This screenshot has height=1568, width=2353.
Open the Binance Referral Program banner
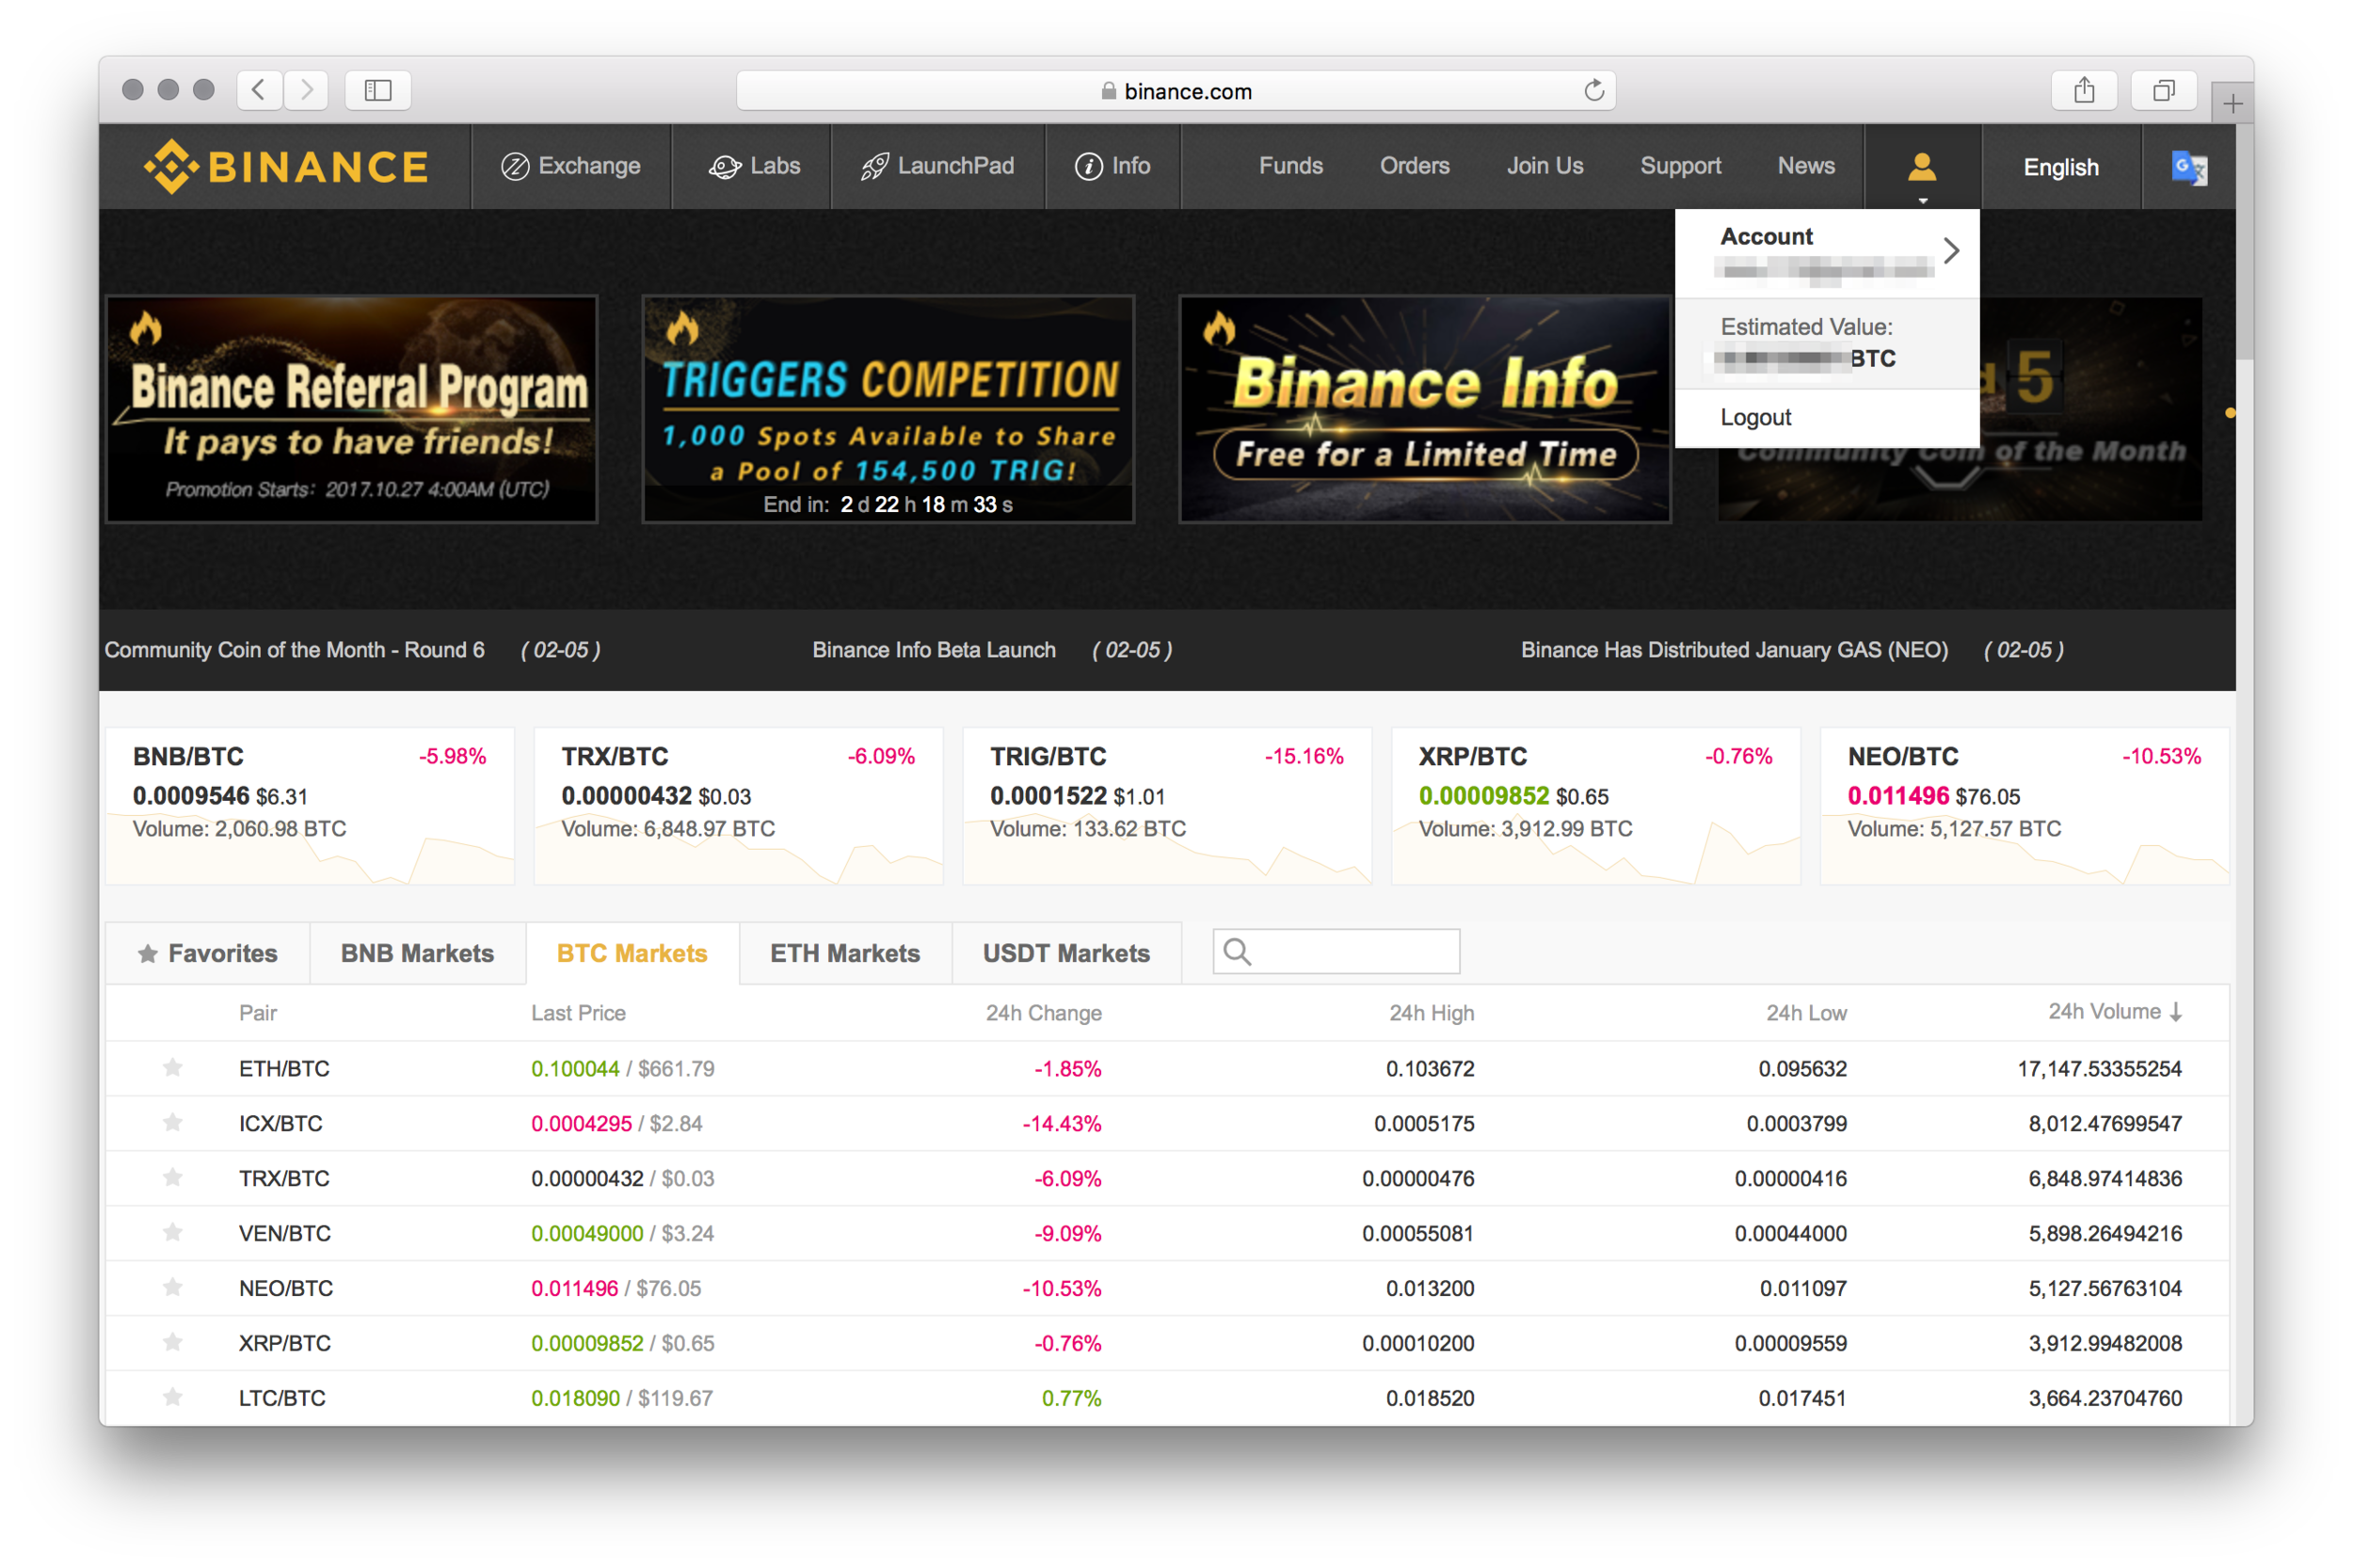pos(352,409)
